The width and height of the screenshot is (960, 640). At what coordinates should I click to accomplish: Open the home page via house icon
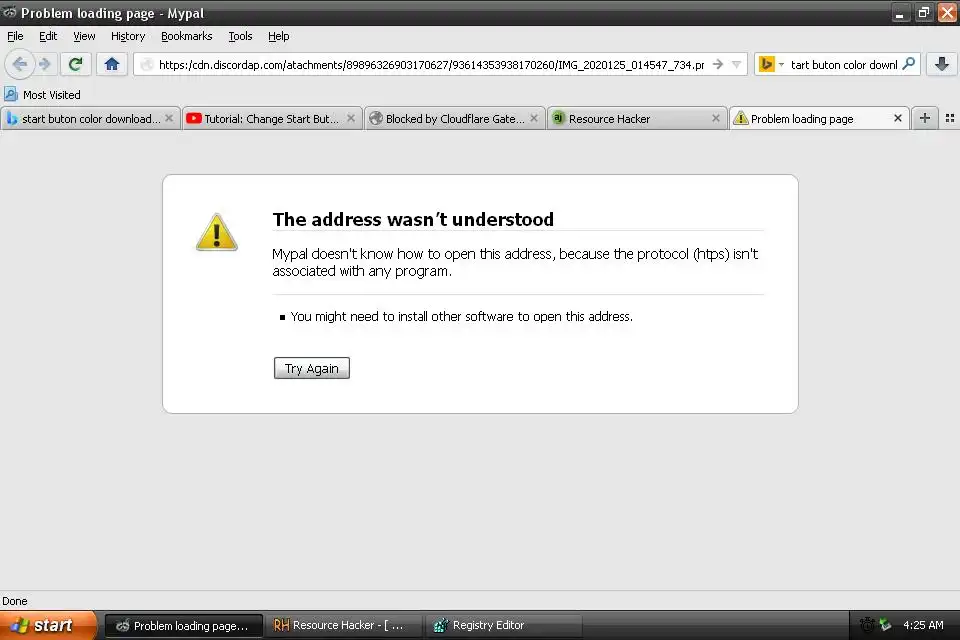[111, 64]
